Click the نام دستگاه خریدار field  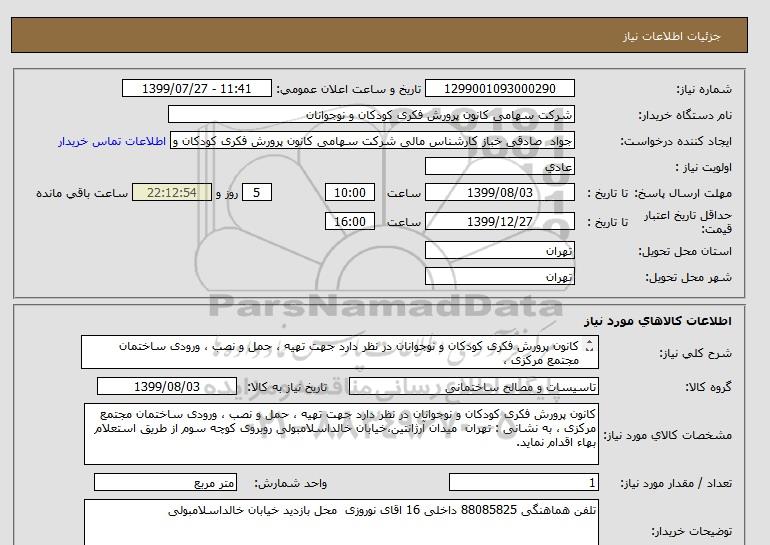[371, 114]
